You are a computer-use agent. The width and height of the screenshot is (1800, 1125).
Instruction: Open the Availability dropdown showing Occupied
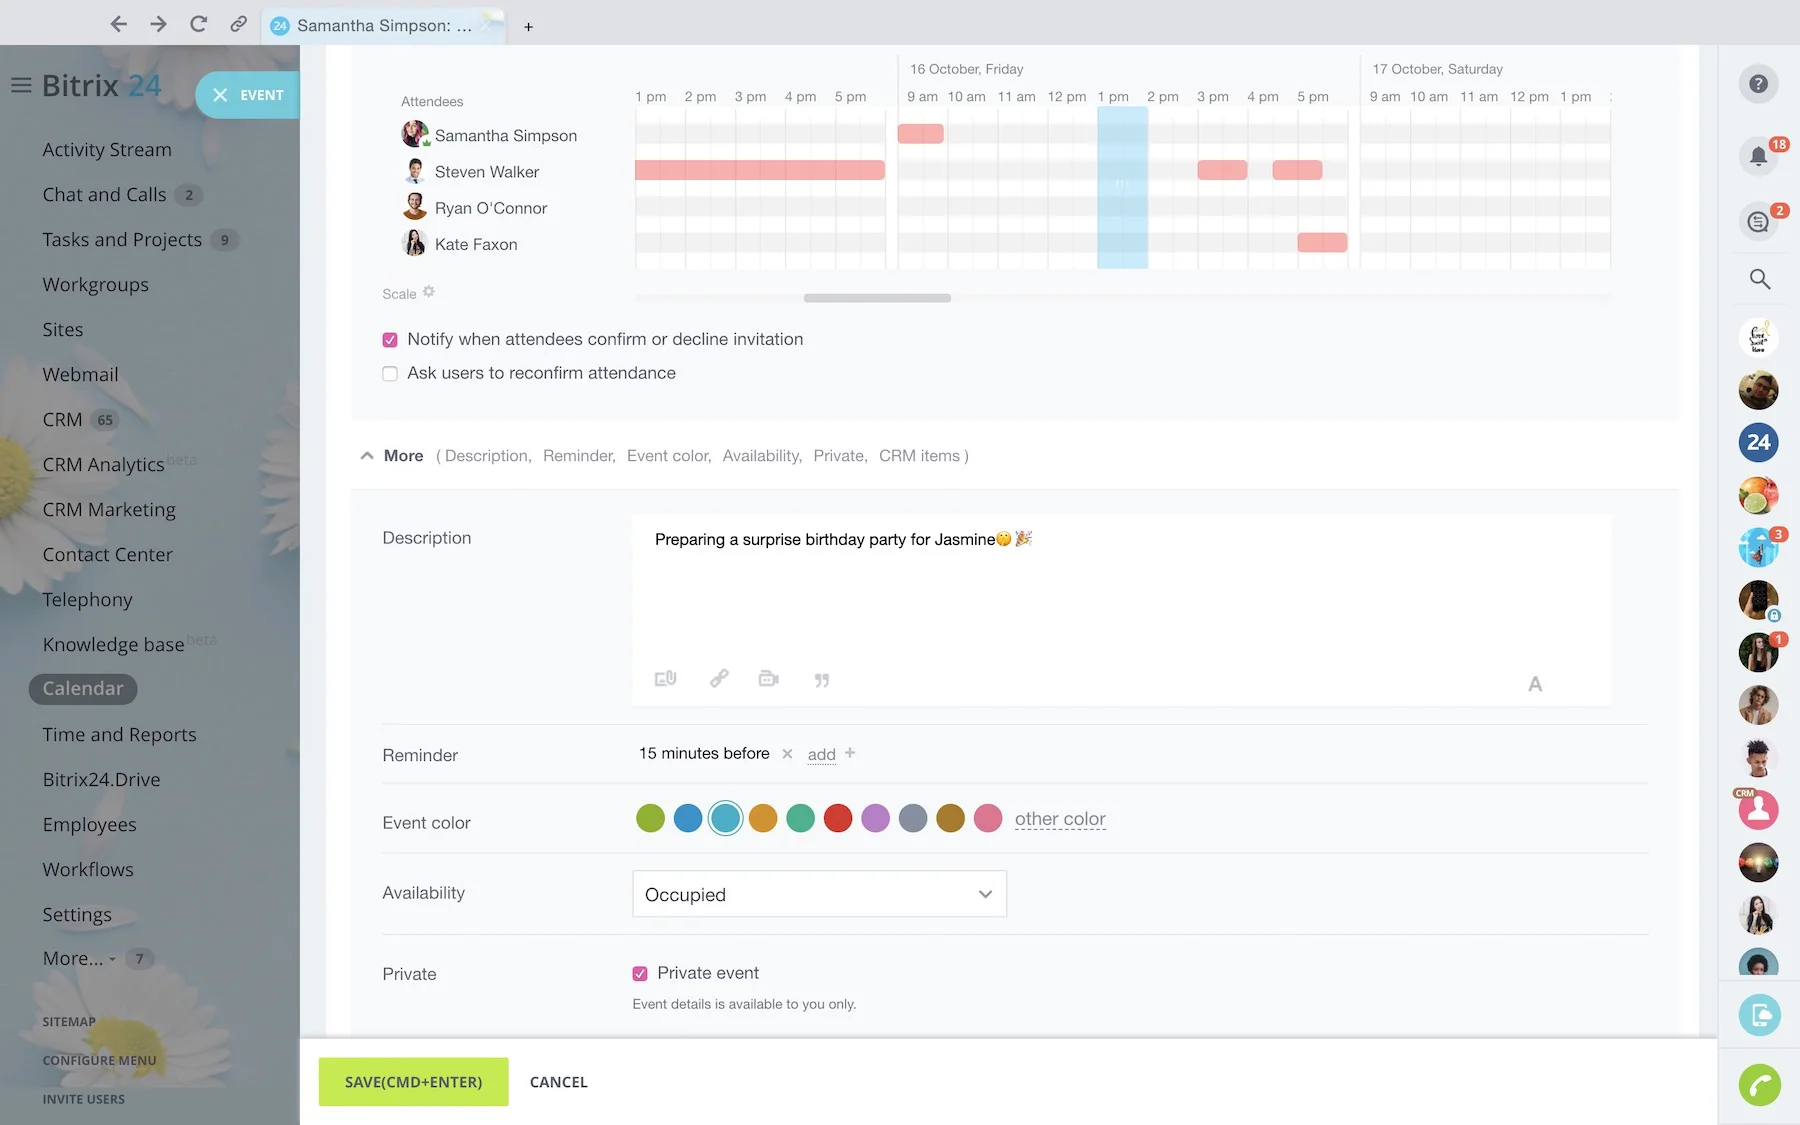819,894
